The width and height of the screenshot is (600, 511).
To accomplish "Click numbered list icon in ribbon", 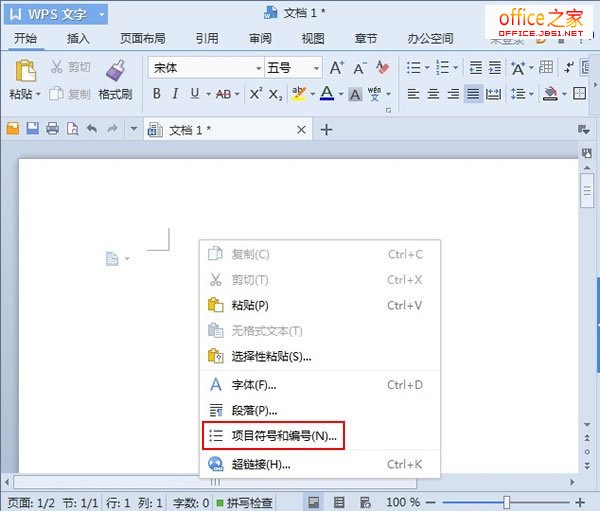I will (x=442, y=68).
